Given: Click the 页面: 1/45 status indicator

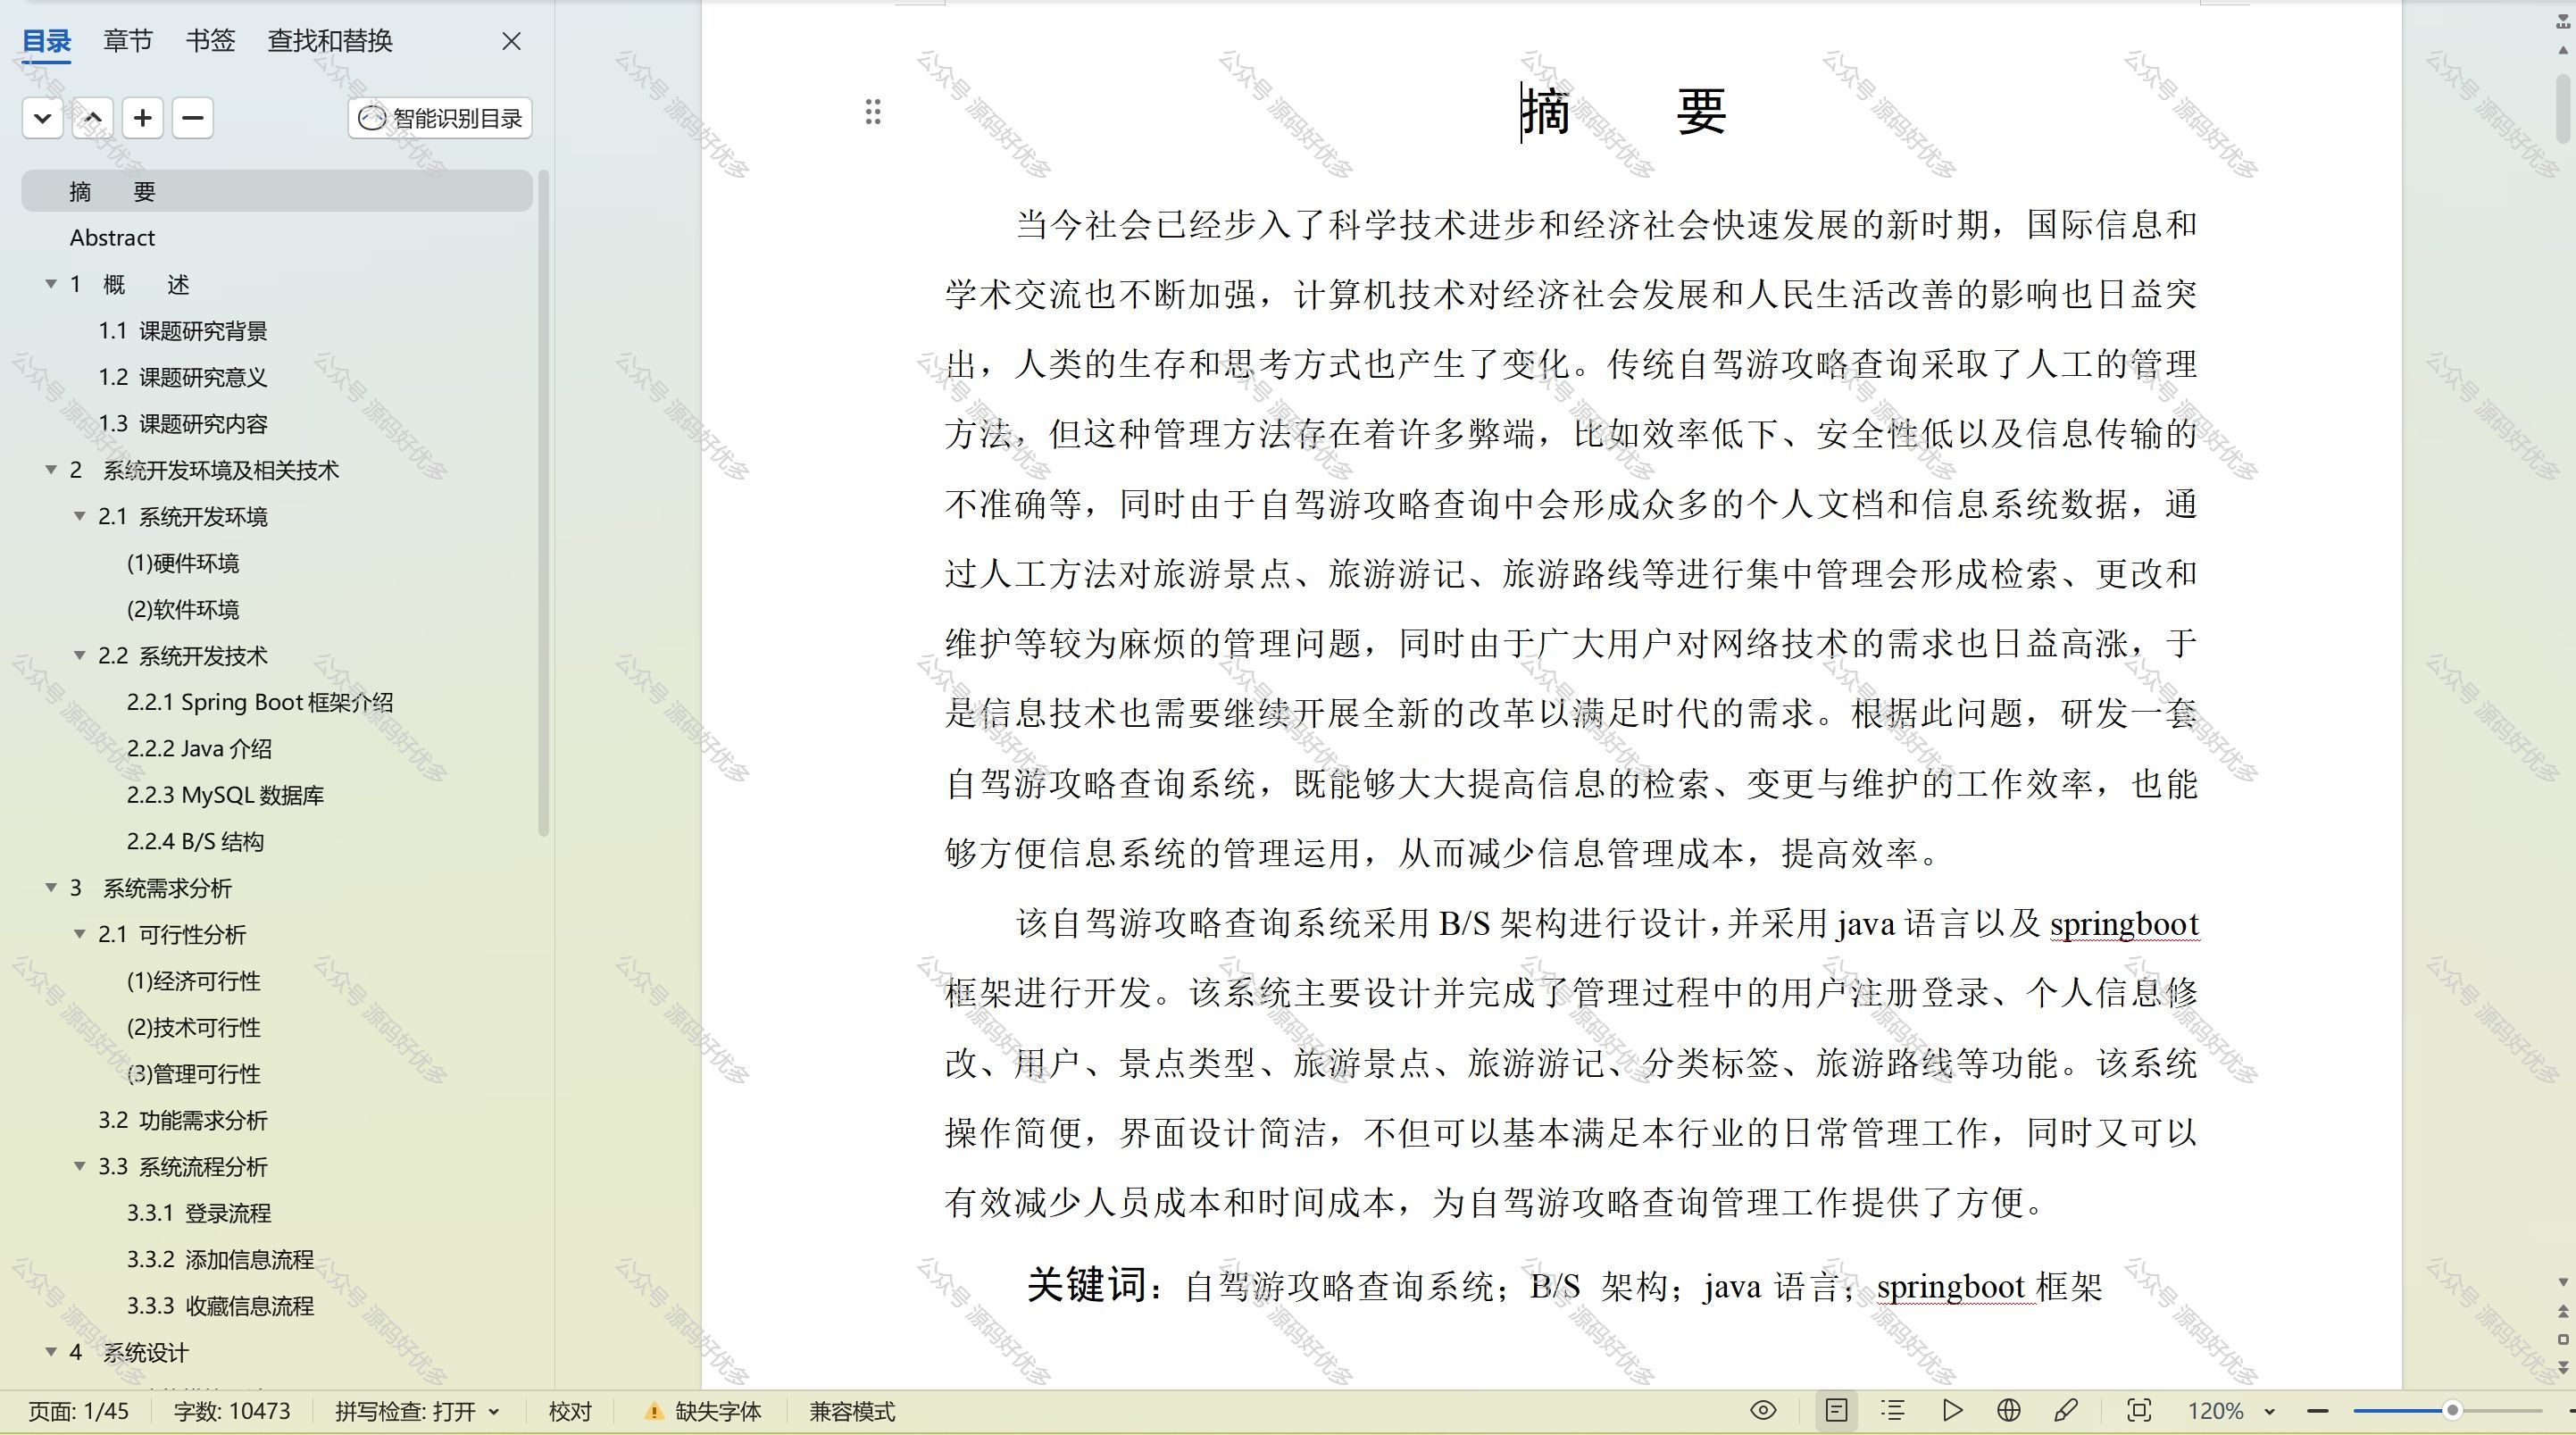Looking at the screenshot, I should click(79, 1411).
